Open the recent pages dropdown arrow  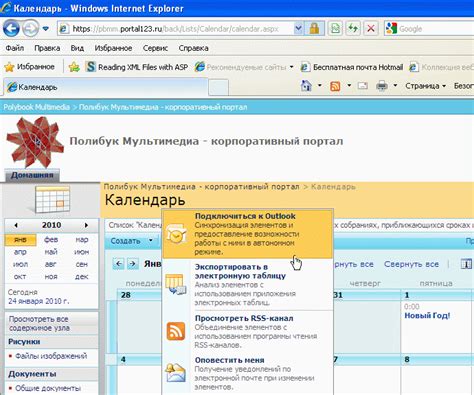[x=46, y=29]
